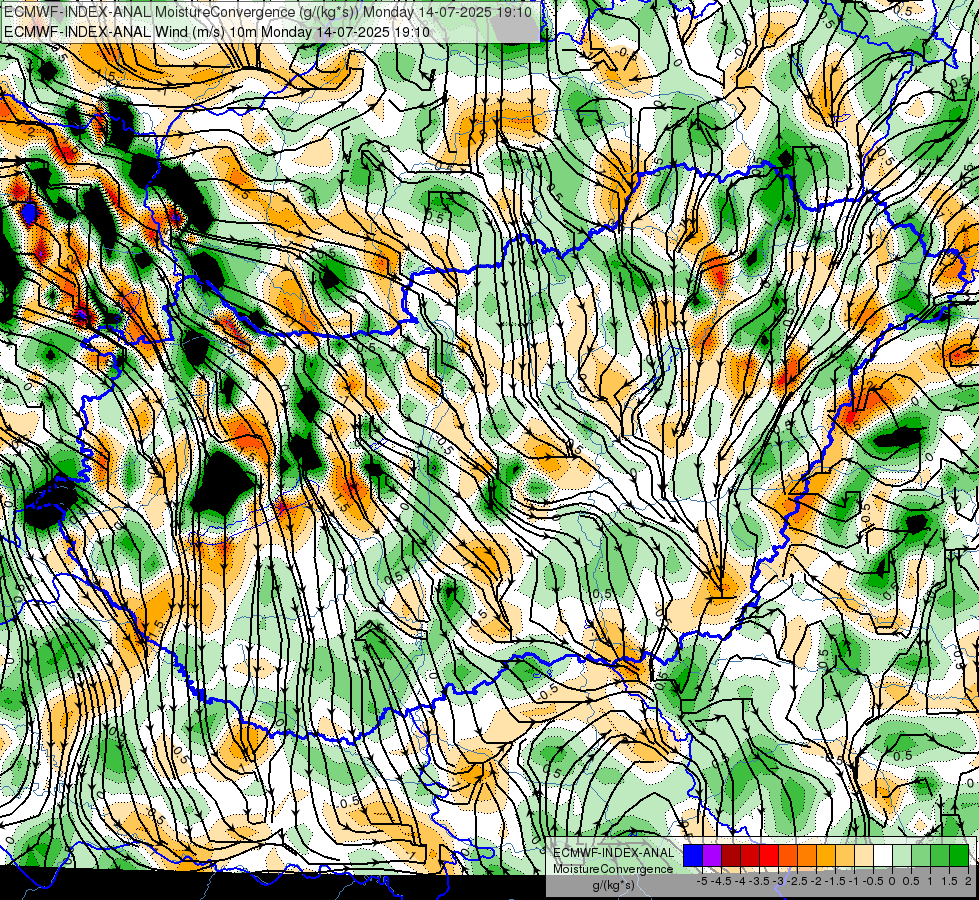Image resolution: width=979 pixels, height=900 pixels.
Task: Click the legend tick value -0.5
Action: click(x=873, y=881)
